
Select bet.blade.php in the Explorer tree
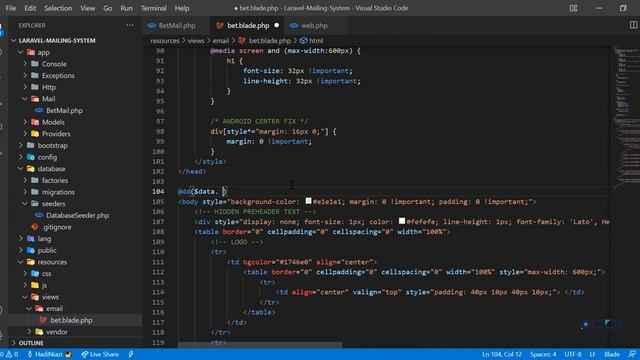(x=71, y=320)
